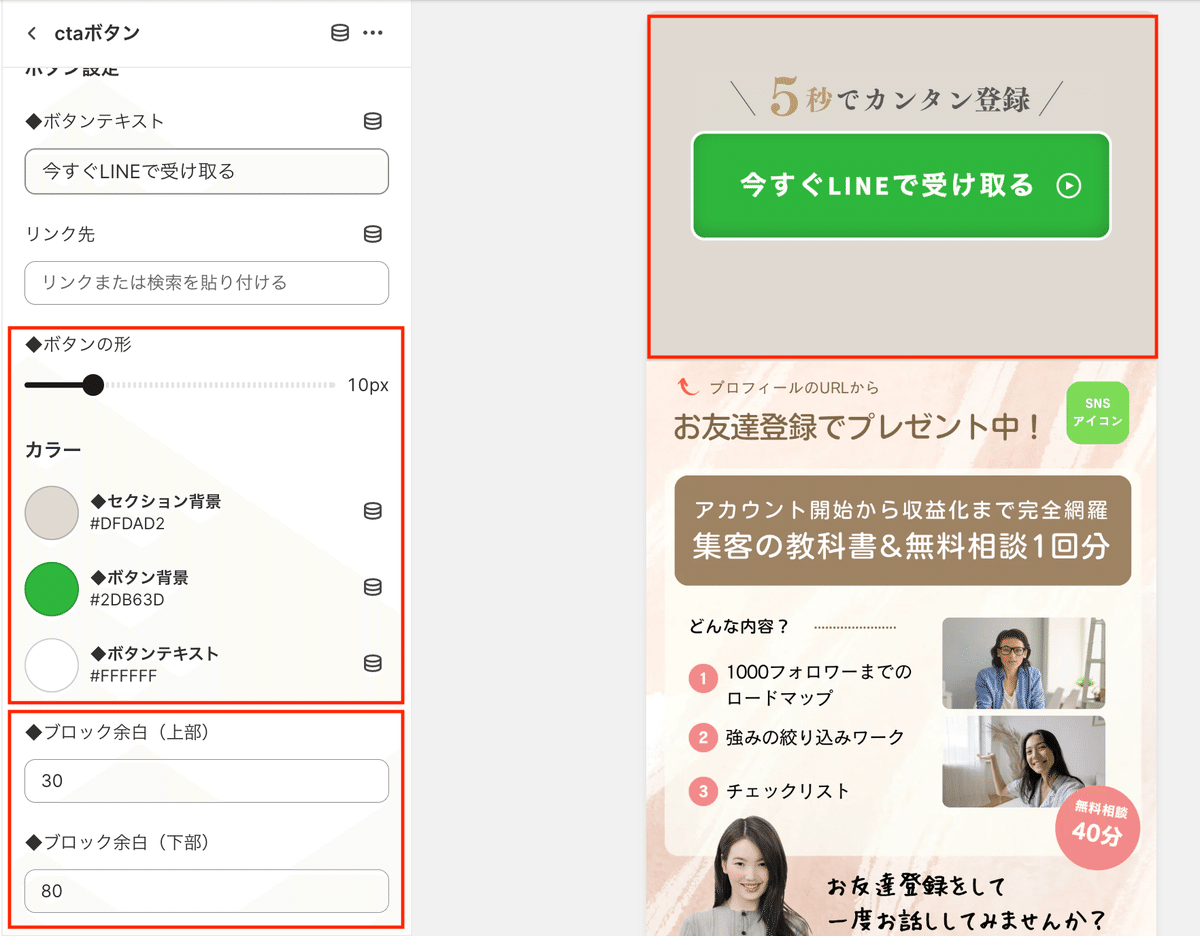Click the green SNSアイコン badge in the preview
Viewport: 1200px width, 936px height.
1097,412
